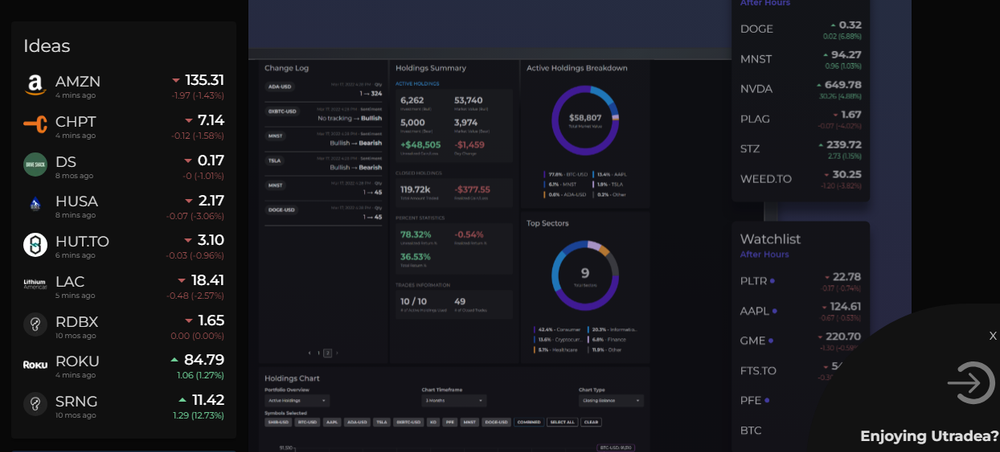1000x452 pixels.
Task: Click the HUSA company logo in Ideas
Action: [35, 205]
